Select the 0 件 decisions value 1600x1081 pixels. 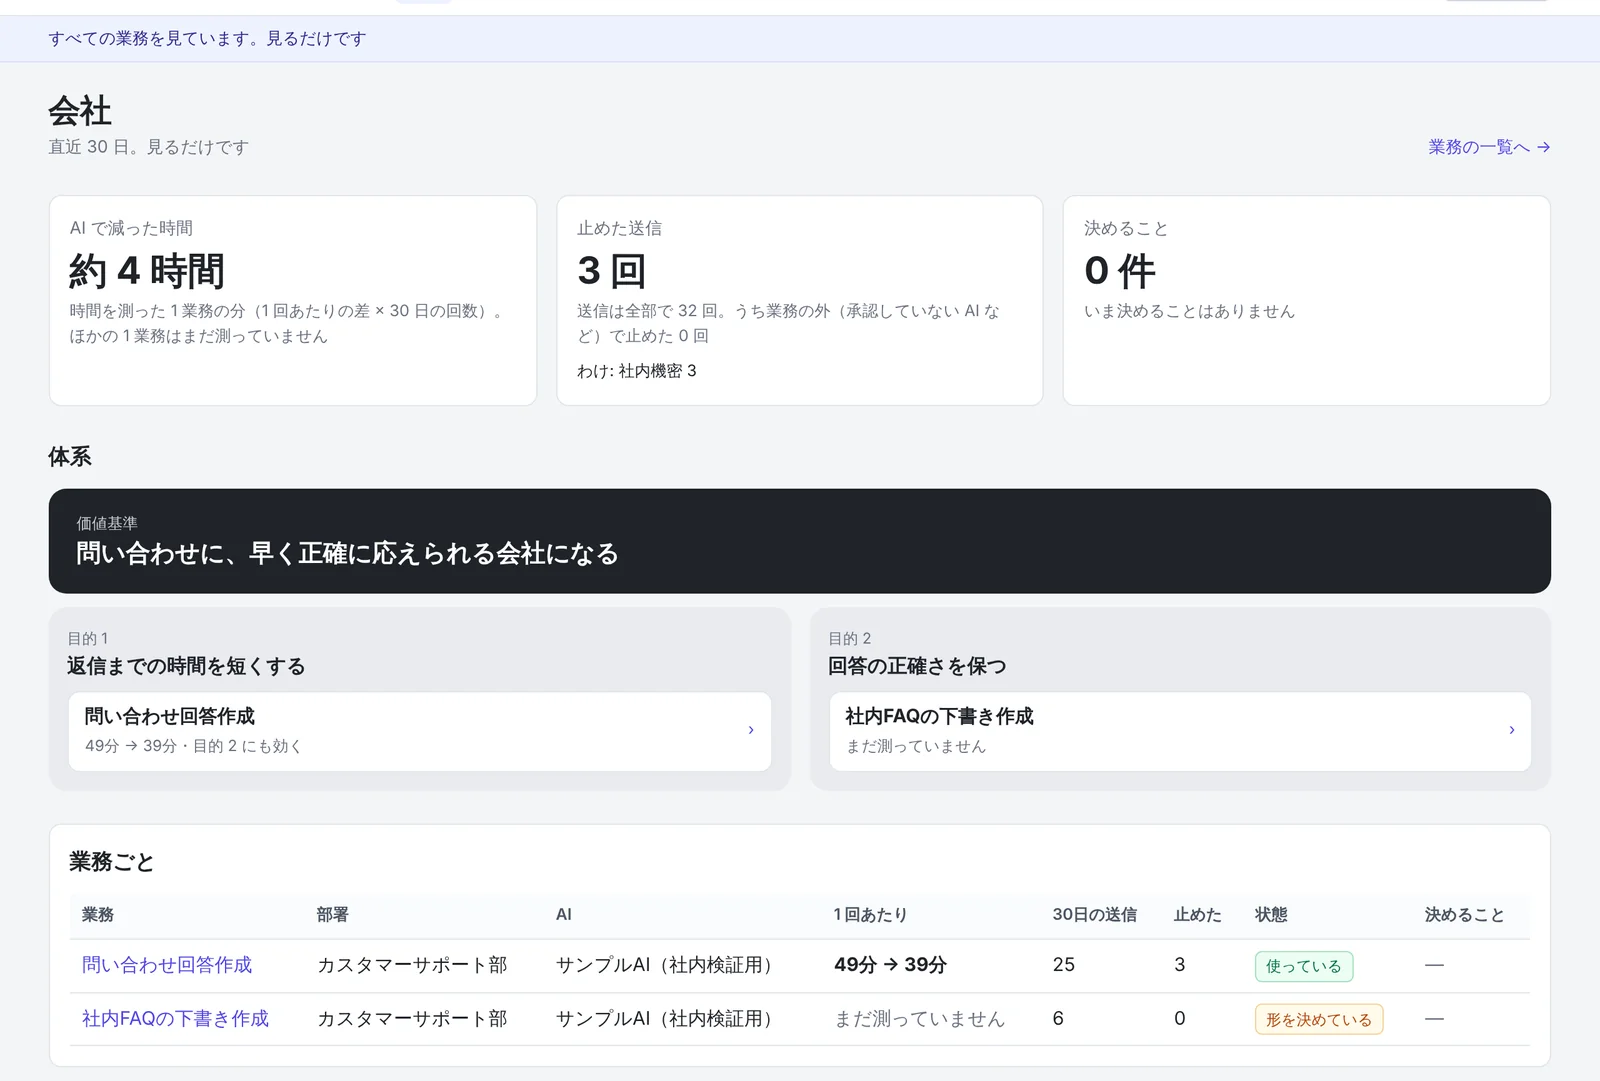tap(1120, 271)
